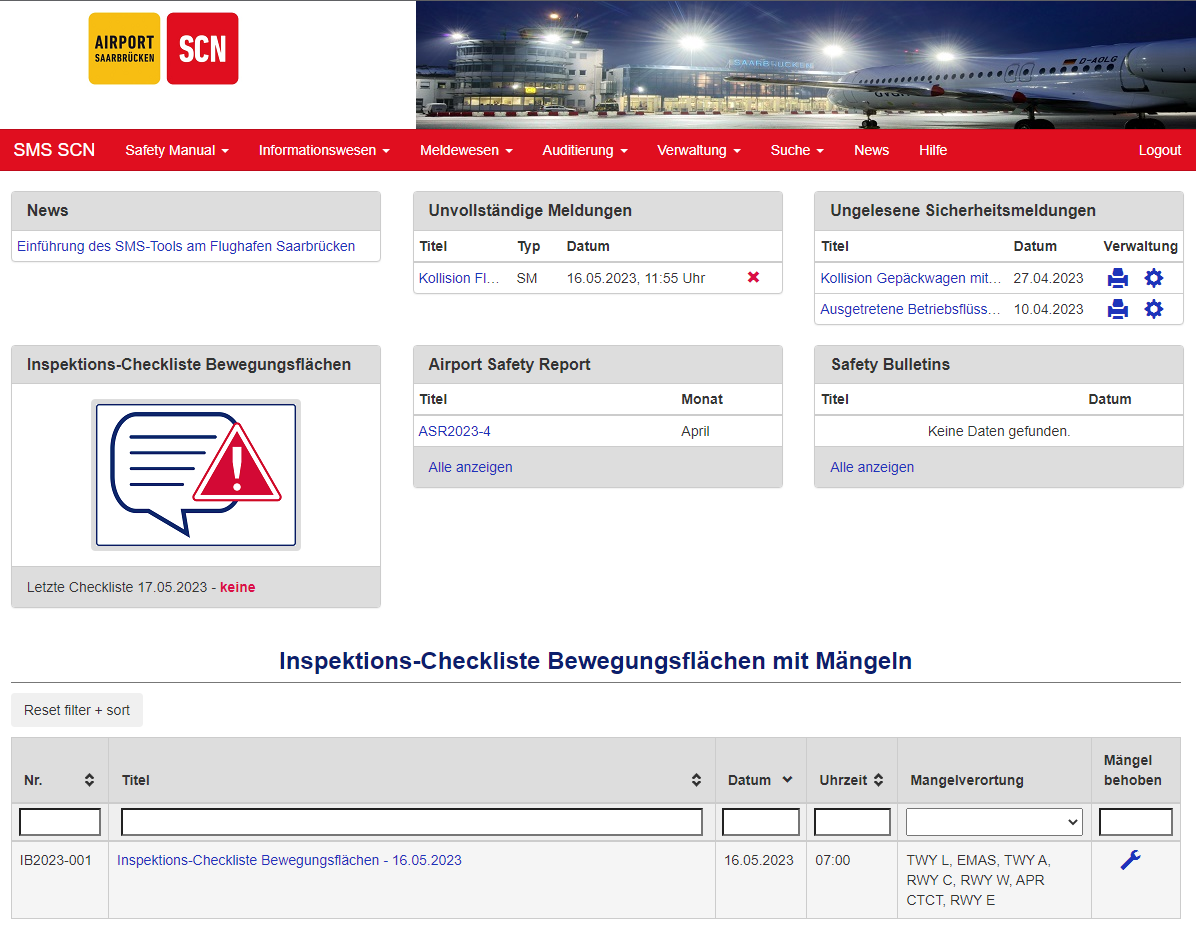
Task: Go to the Hilfe page
Action: pyautogui.click(x=932, y=150)
